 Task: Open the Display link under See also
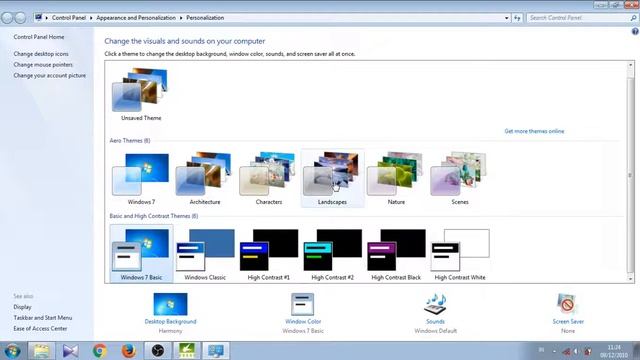pos(22,307)
